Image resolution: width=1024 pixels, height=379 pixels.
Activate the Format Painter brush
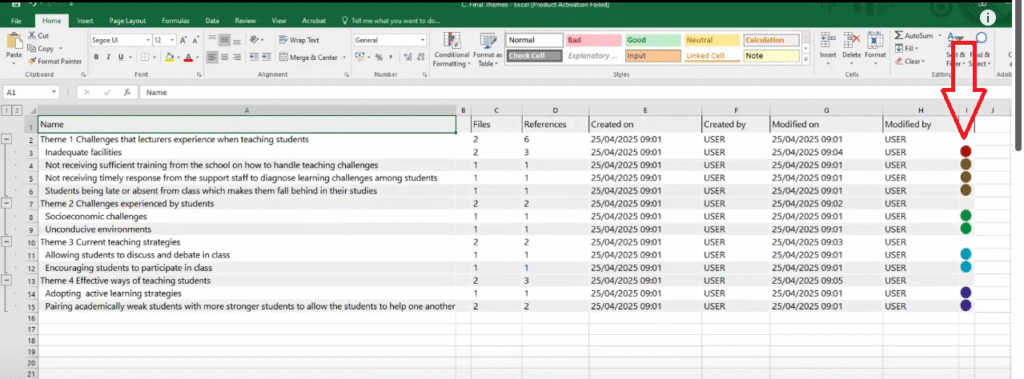tap(55, 61)
